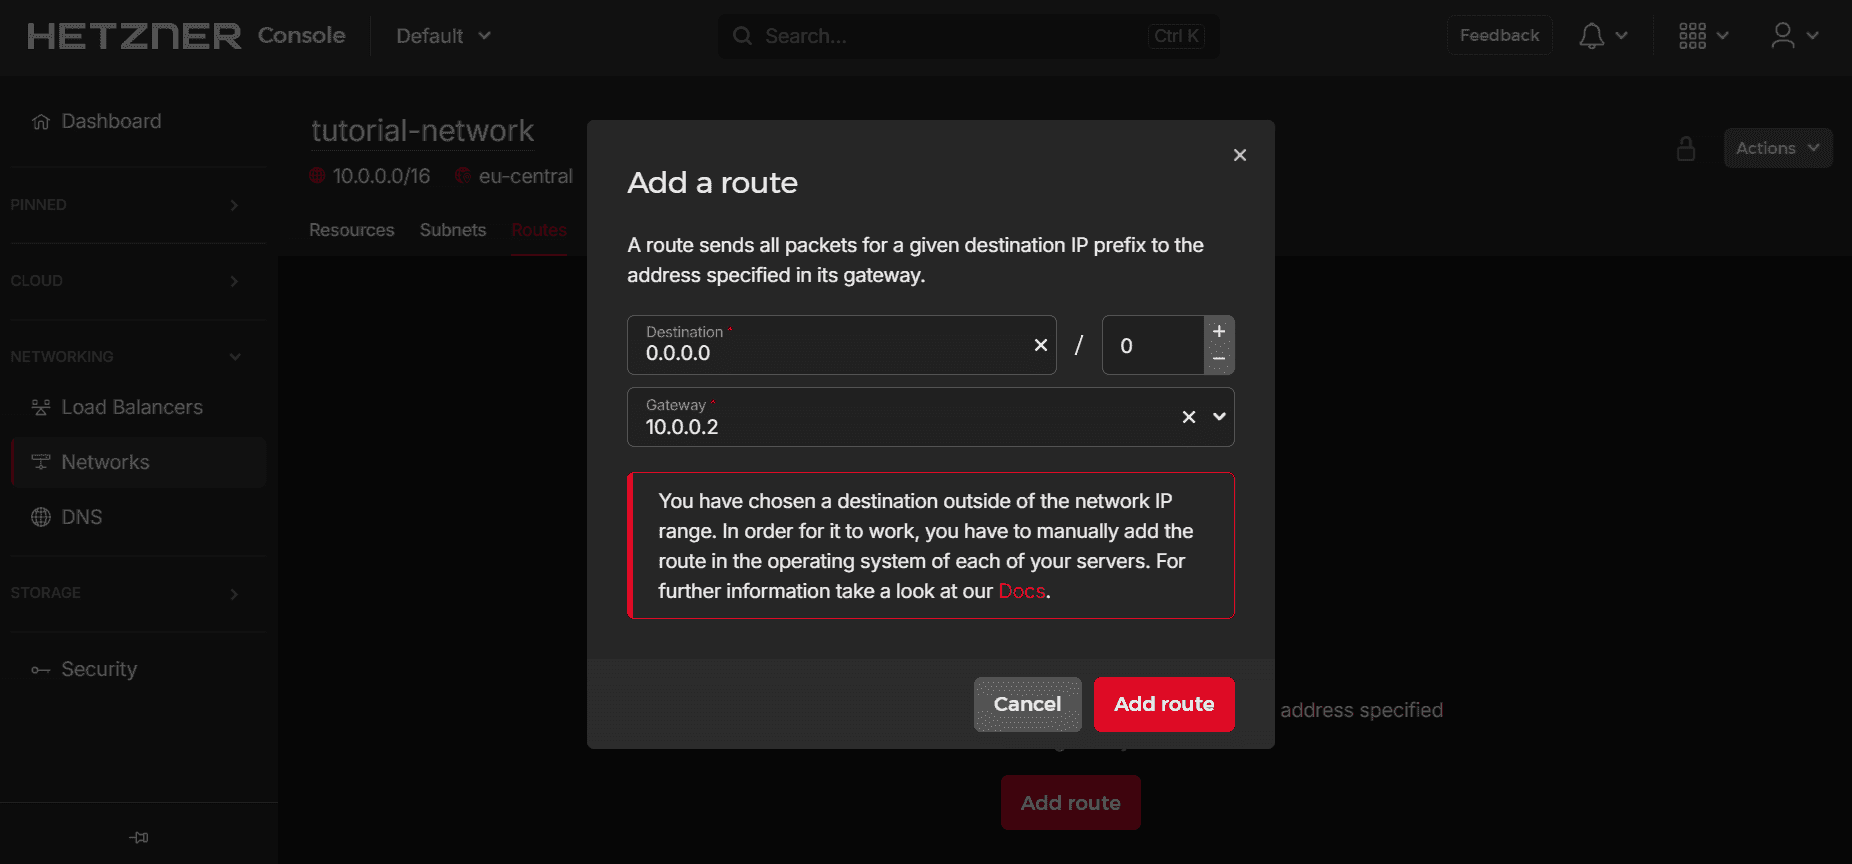Click the red Add route button in dialog
Screen dimensions: 1852x864
coord(1163,704)
